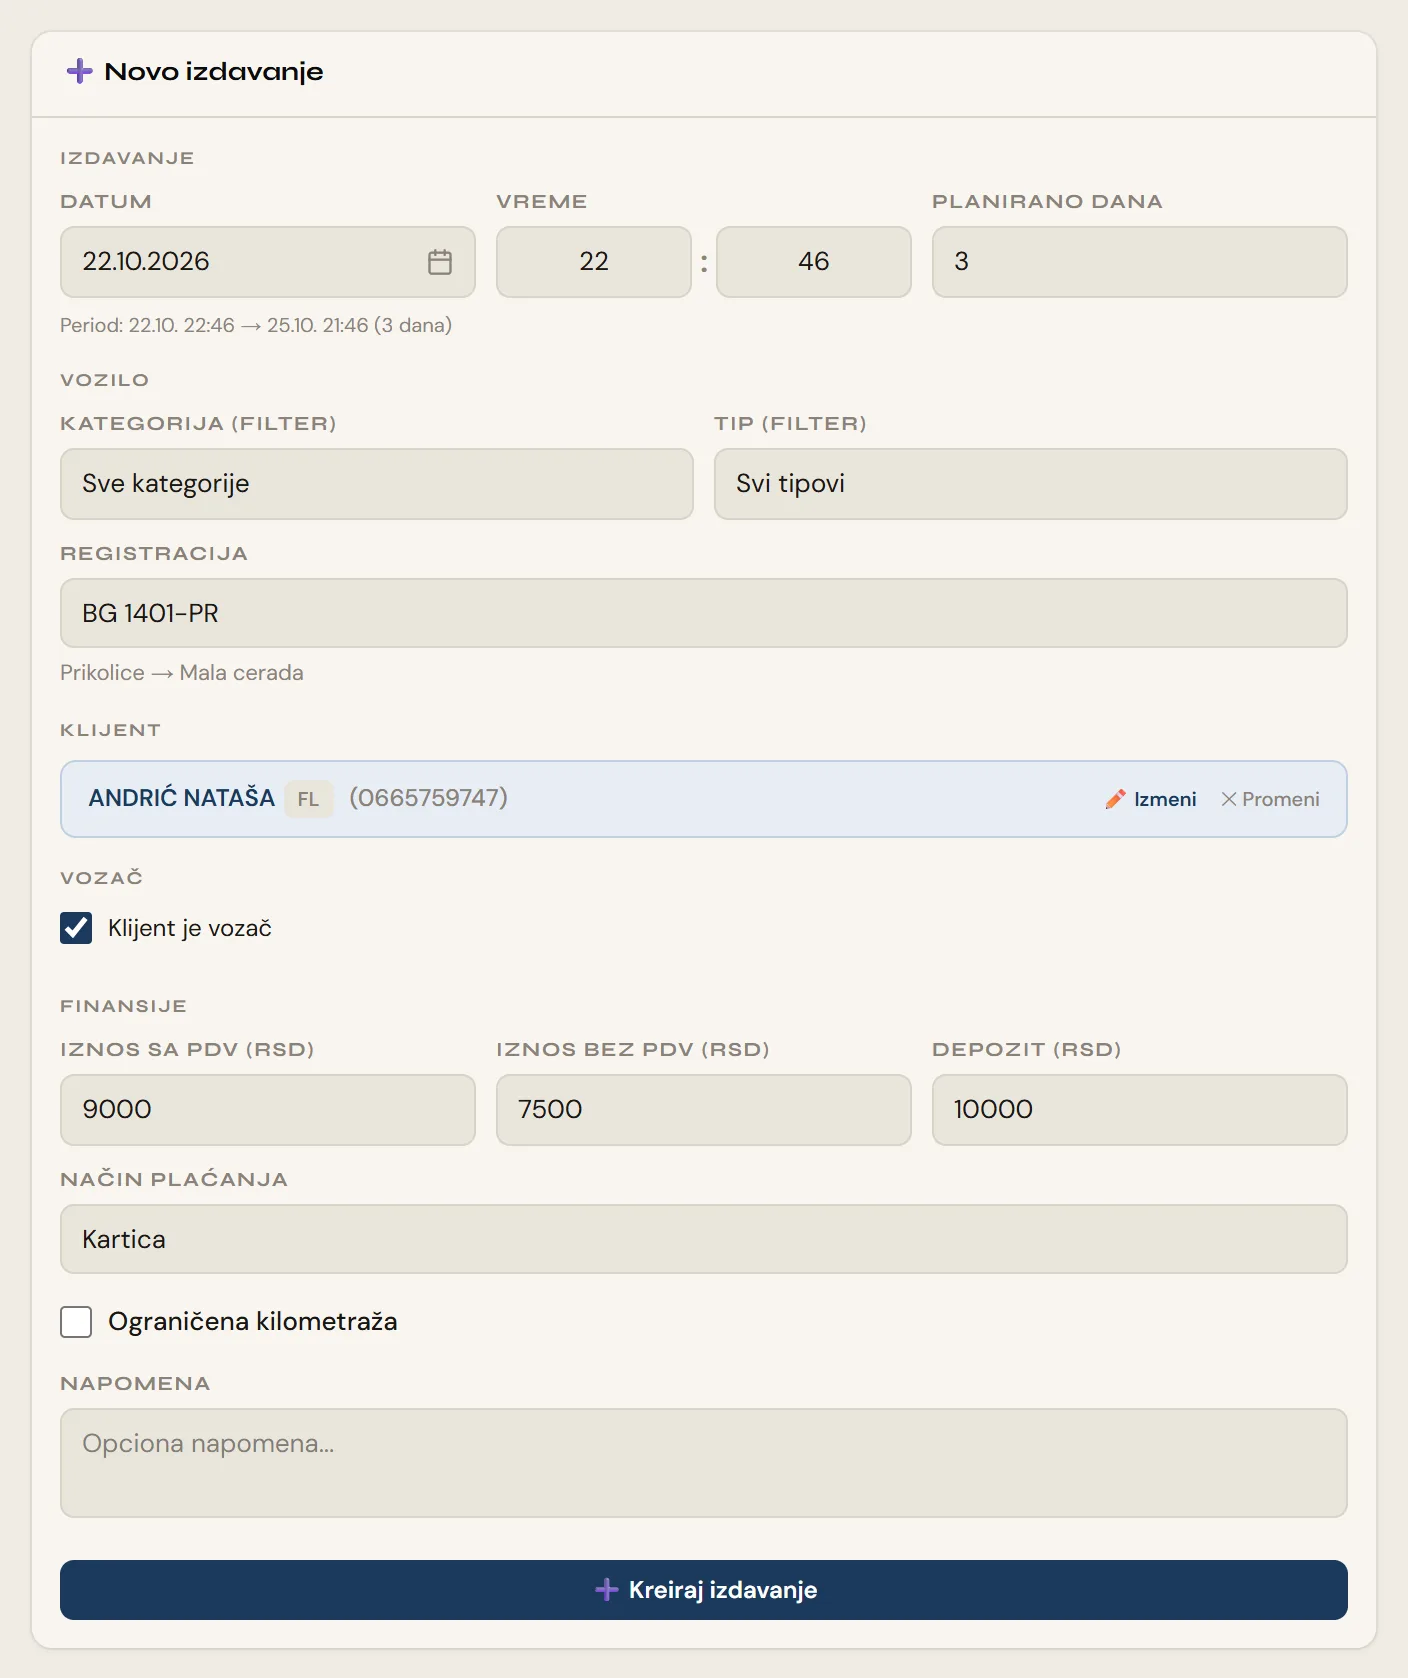Click the Novo izdavanje heading

pos(214,72)
